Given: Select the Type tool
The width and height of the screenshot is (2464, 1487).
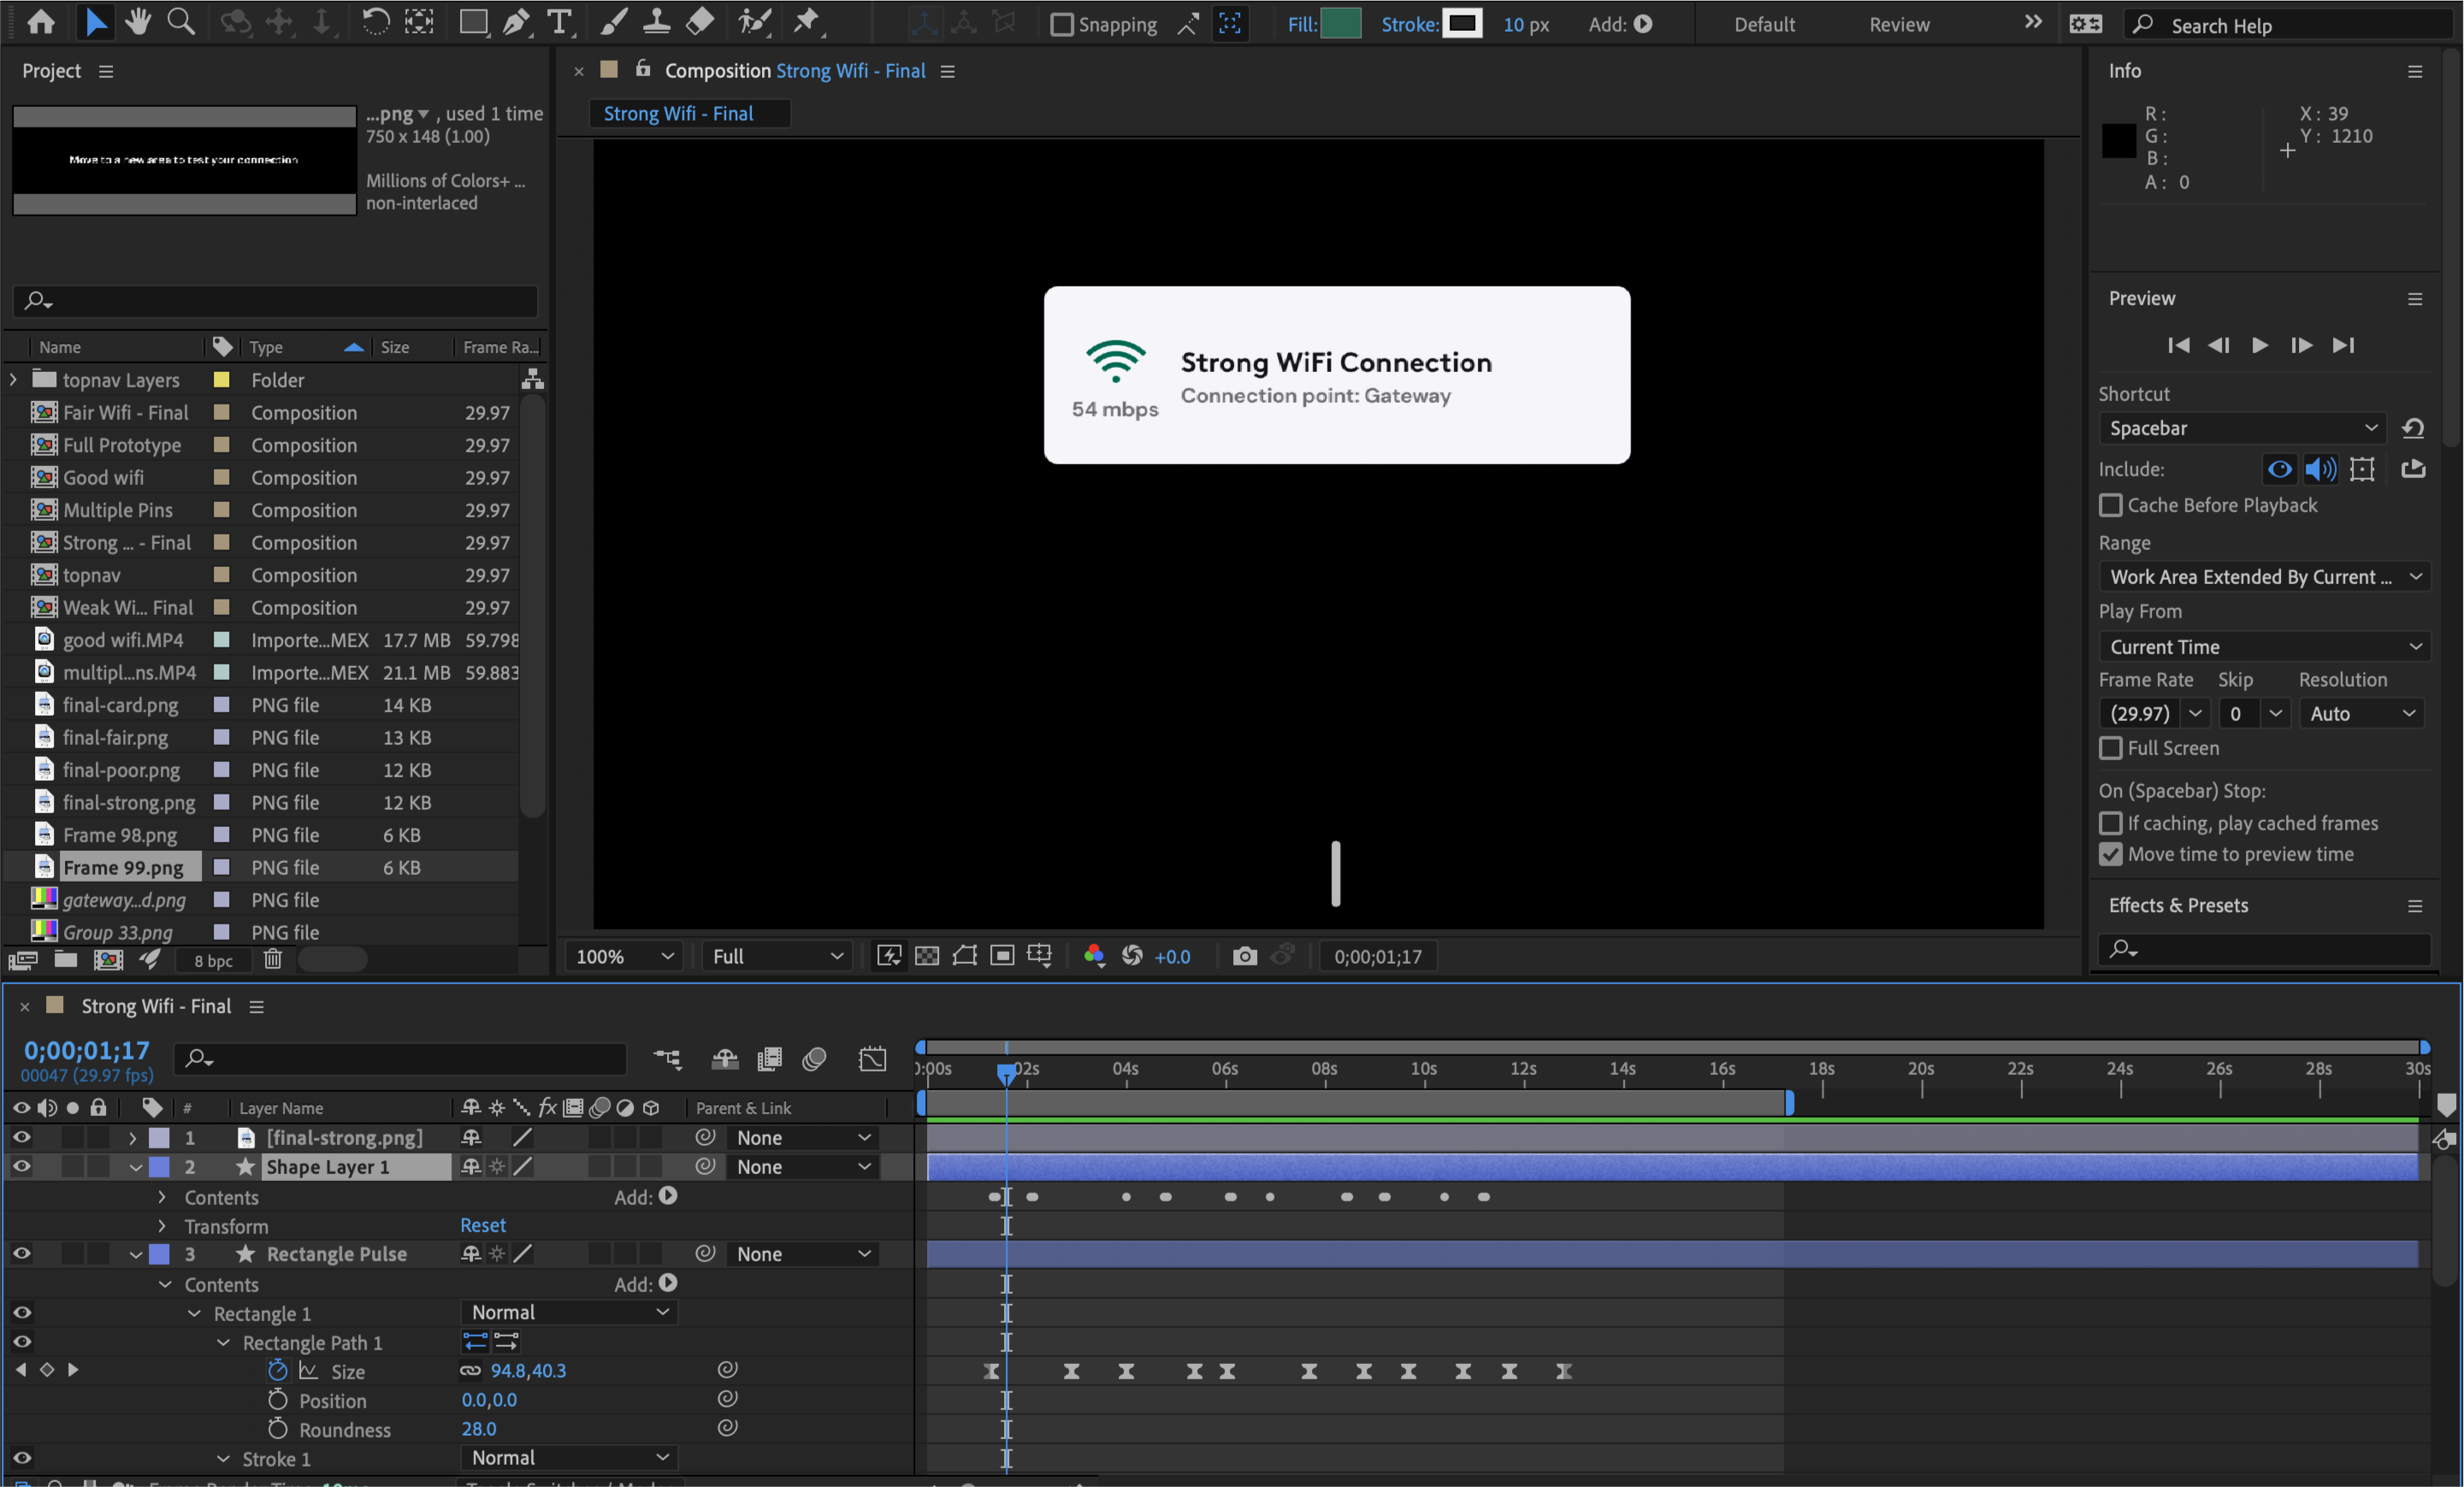Looking at the screenshot, I should 560,22.
